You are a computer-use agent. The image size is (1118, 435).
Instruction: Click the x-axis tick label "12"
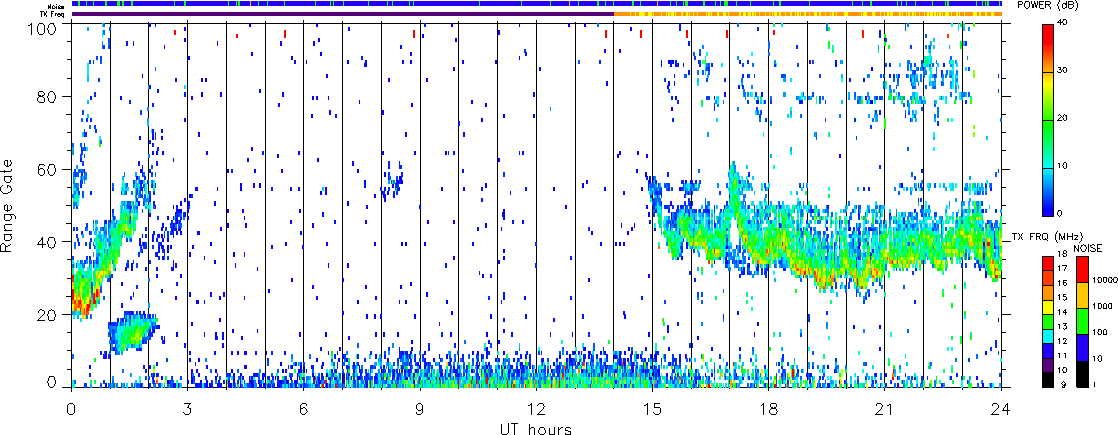(x=536, y=409)
